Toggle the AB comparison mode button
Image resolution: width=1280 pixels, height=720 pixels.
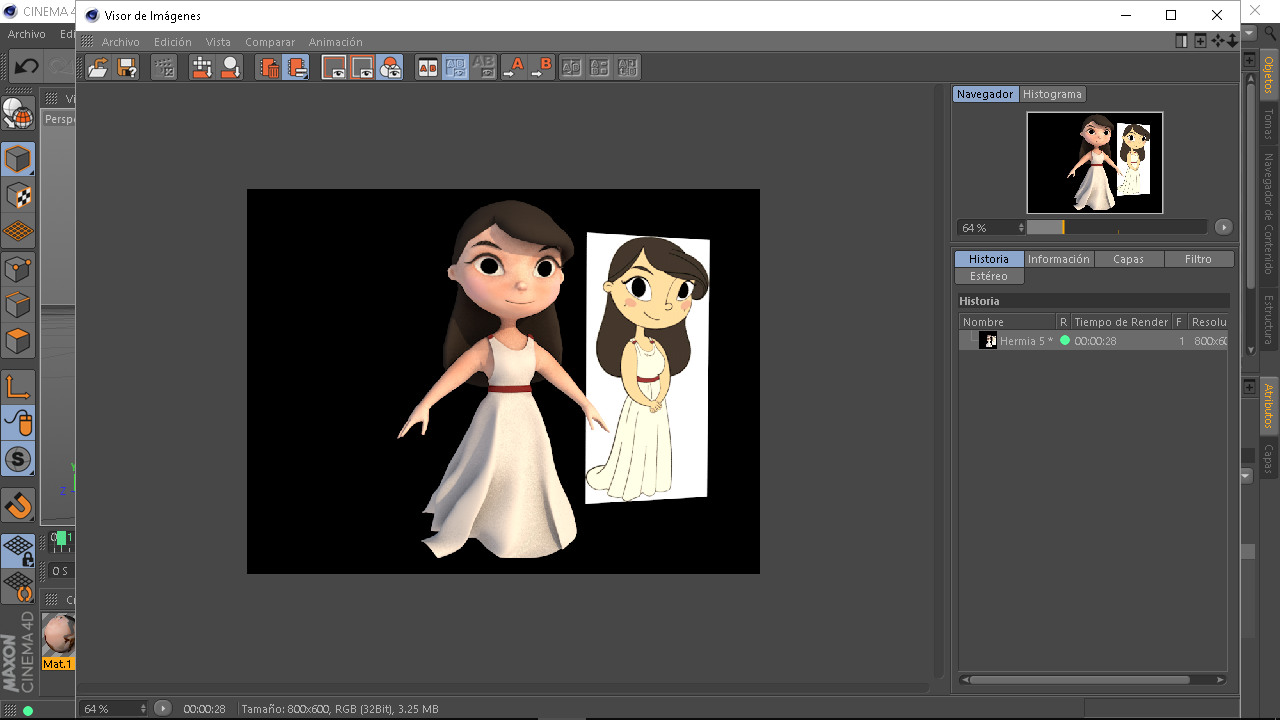click(x=427, y=68)
